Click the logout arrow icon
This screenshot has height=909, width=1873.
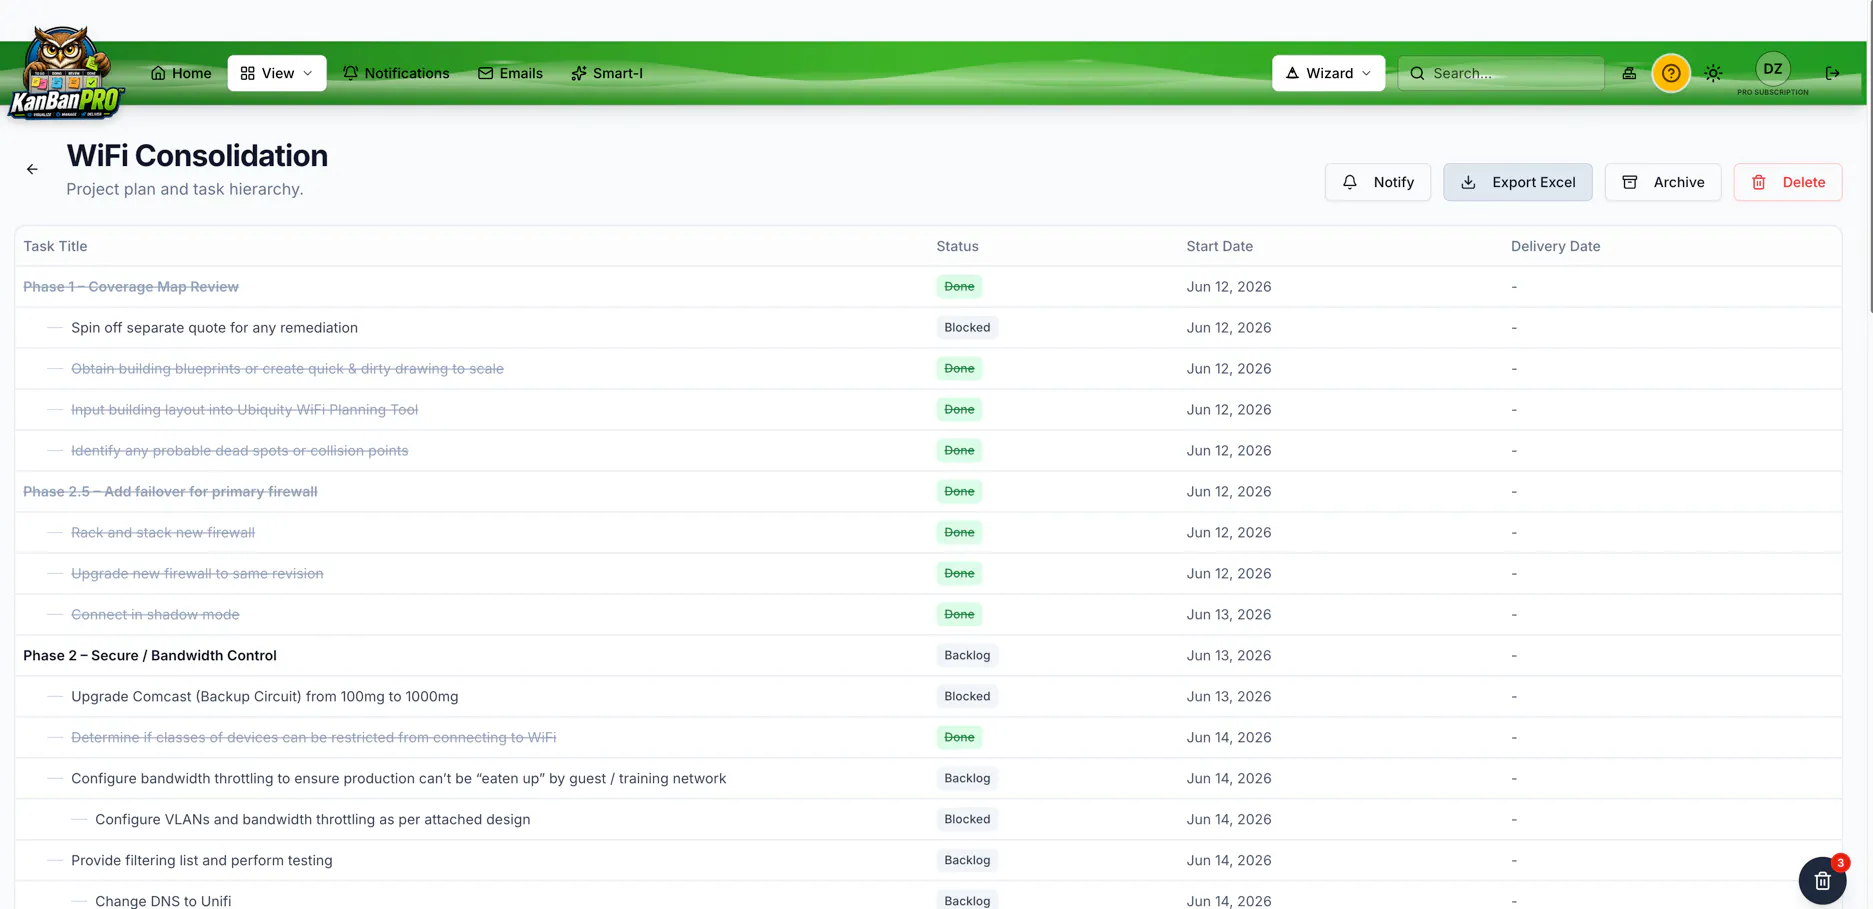[1832, 73]
